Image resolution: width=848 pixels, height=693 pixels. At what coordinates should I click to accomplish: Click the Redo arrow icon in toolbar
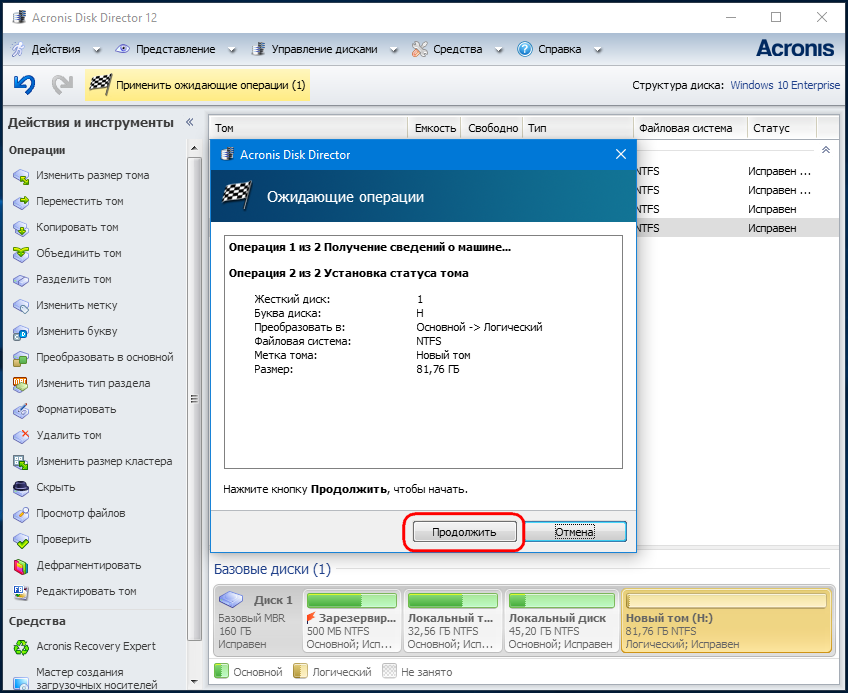pos(62,85)
